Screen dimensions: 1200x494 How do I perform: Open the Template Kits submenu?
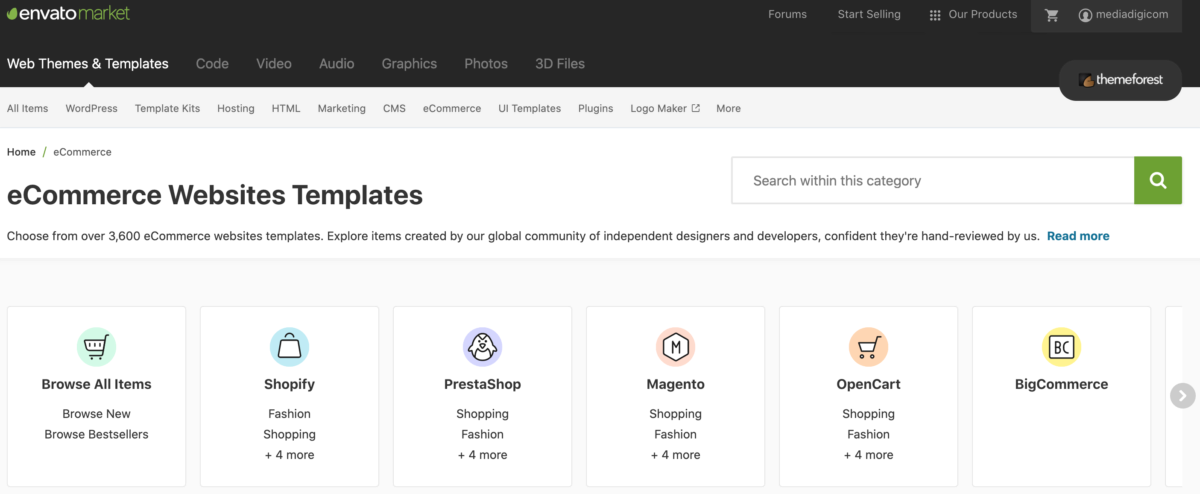tap(167, 108)
